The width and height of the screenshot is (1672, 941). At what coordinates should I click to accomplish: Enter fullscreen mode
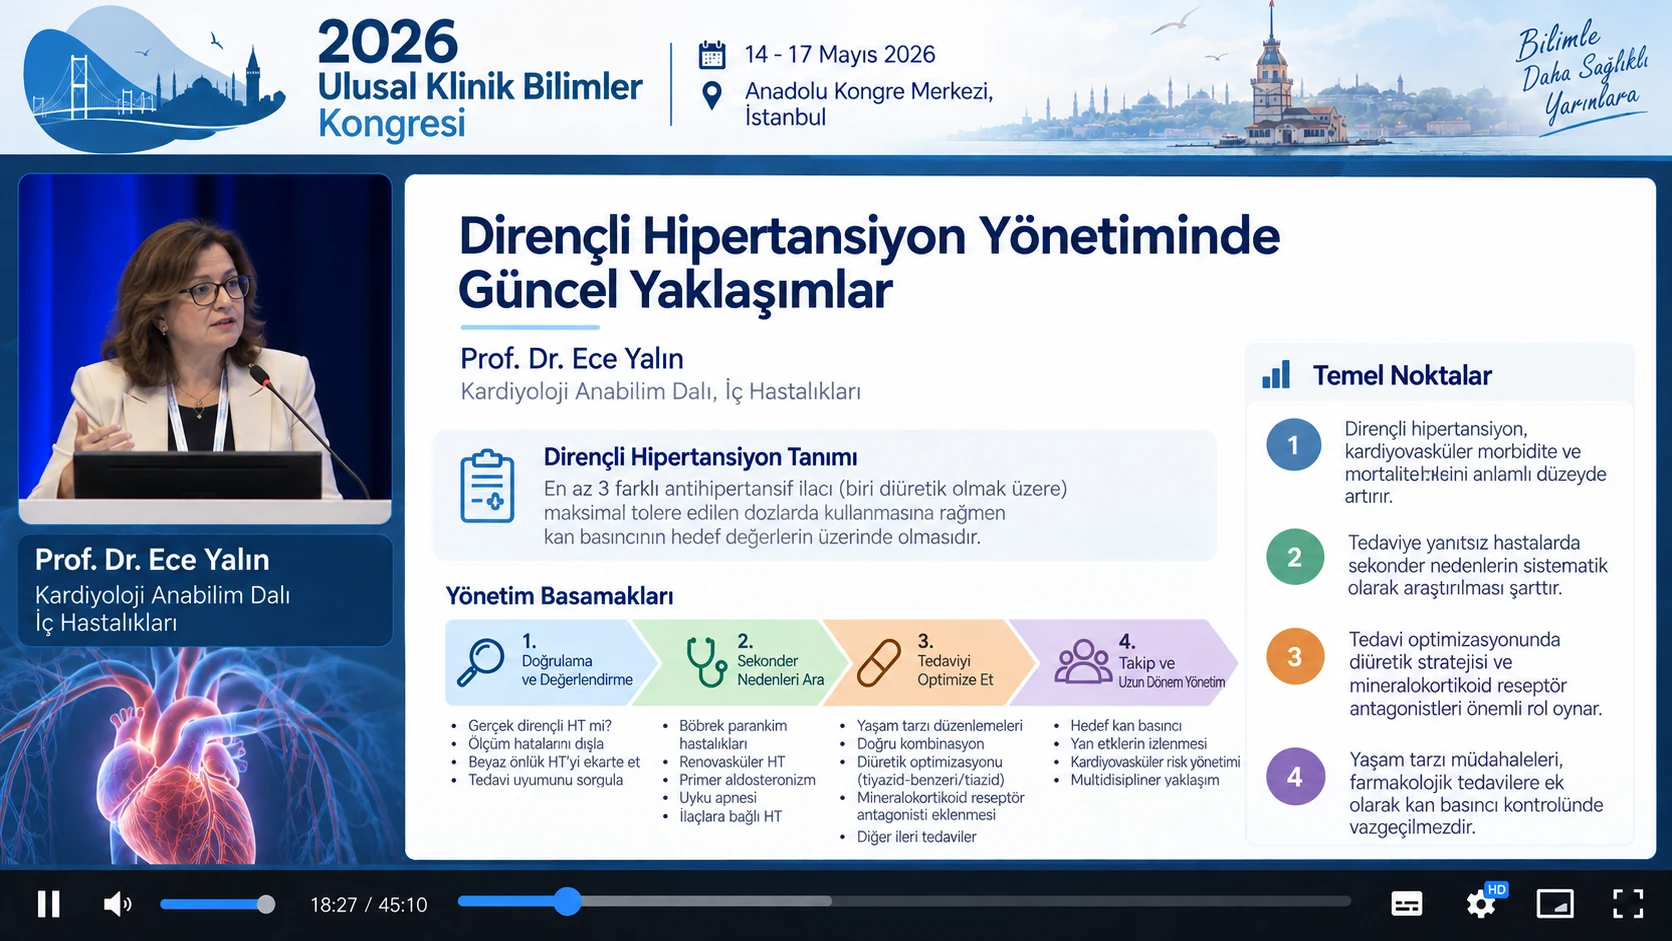point(1628,904)
